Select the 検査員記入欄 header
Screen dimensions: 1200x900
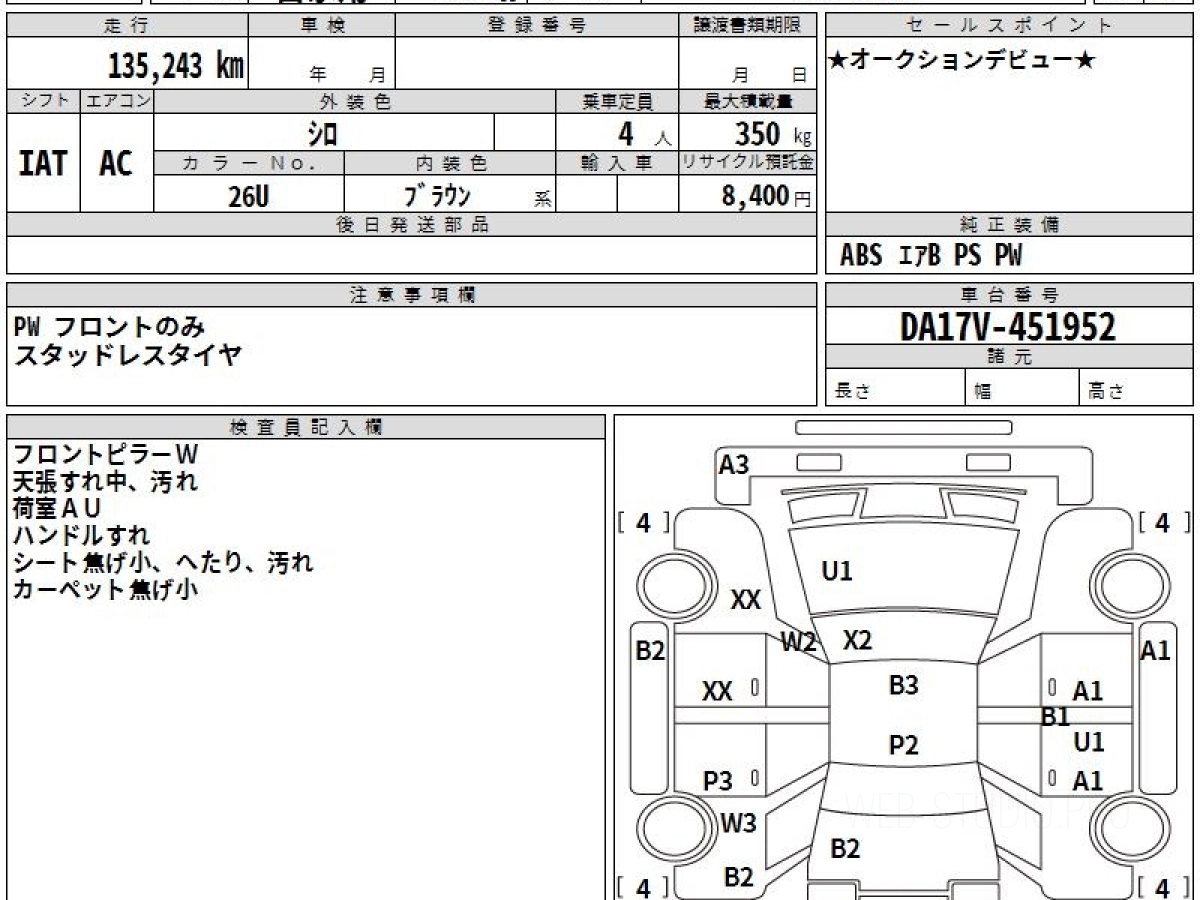[x=306, y=427]
